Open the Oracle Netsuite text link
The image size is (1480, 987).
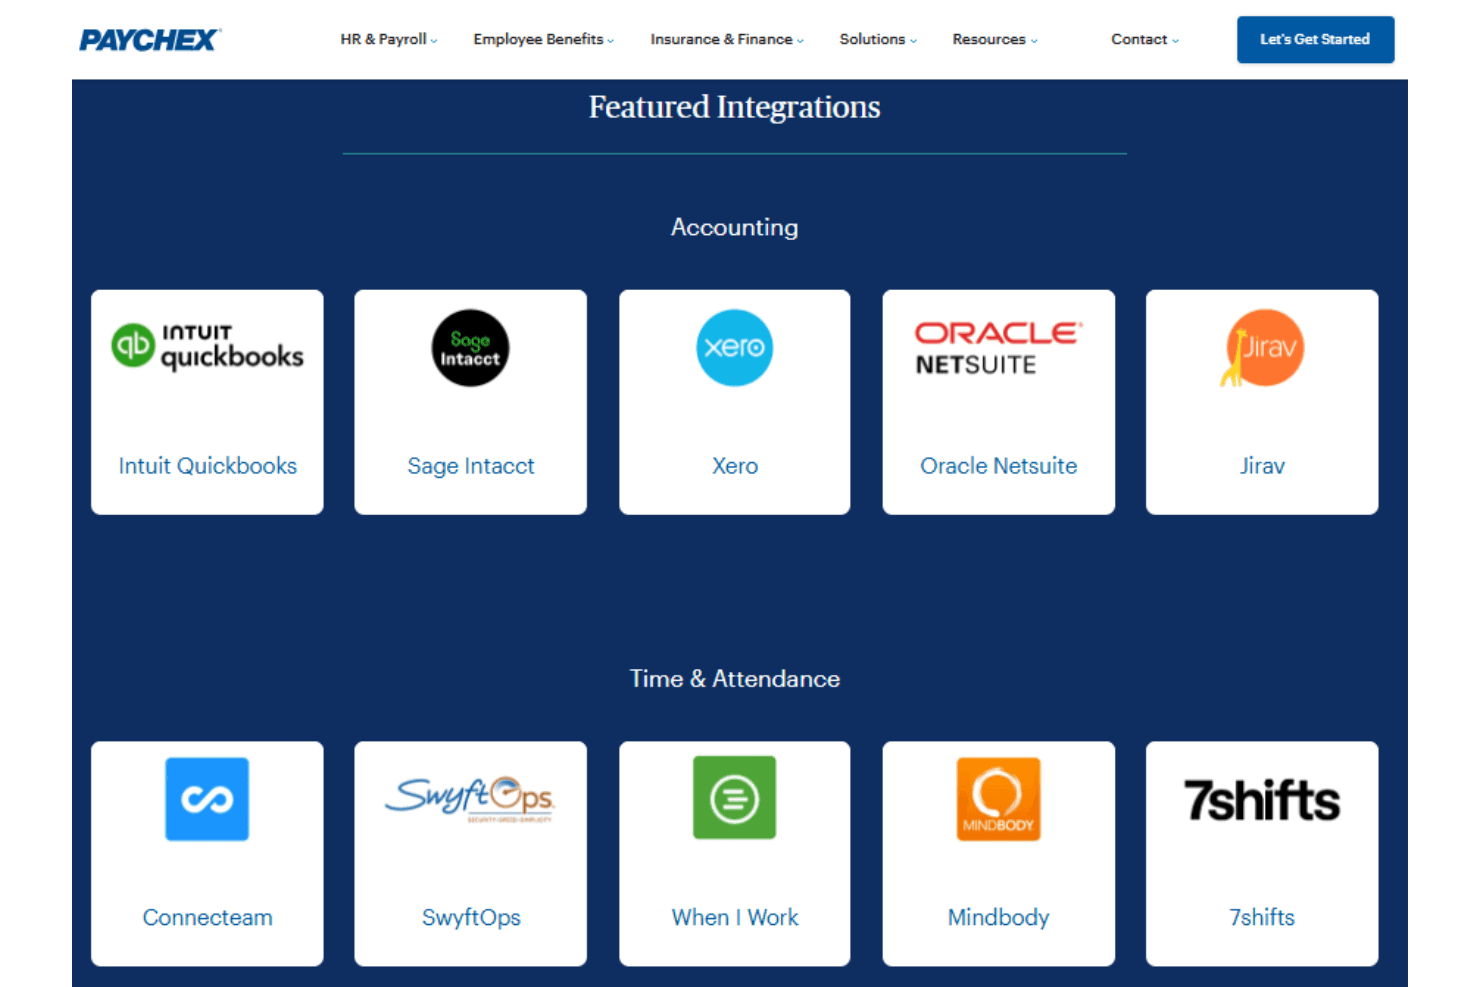click(x=998, y=466)
